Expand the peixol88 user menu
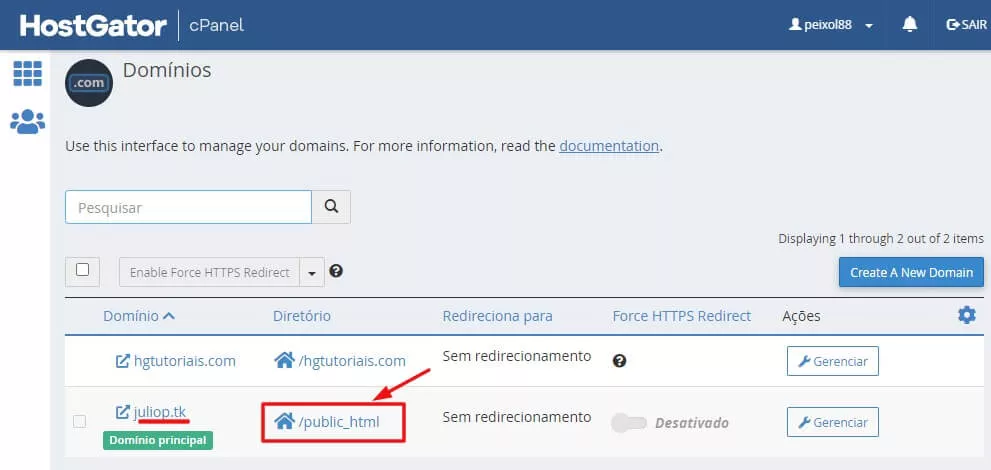The height and width of the screenshot is (470, 991). (831, 25)
